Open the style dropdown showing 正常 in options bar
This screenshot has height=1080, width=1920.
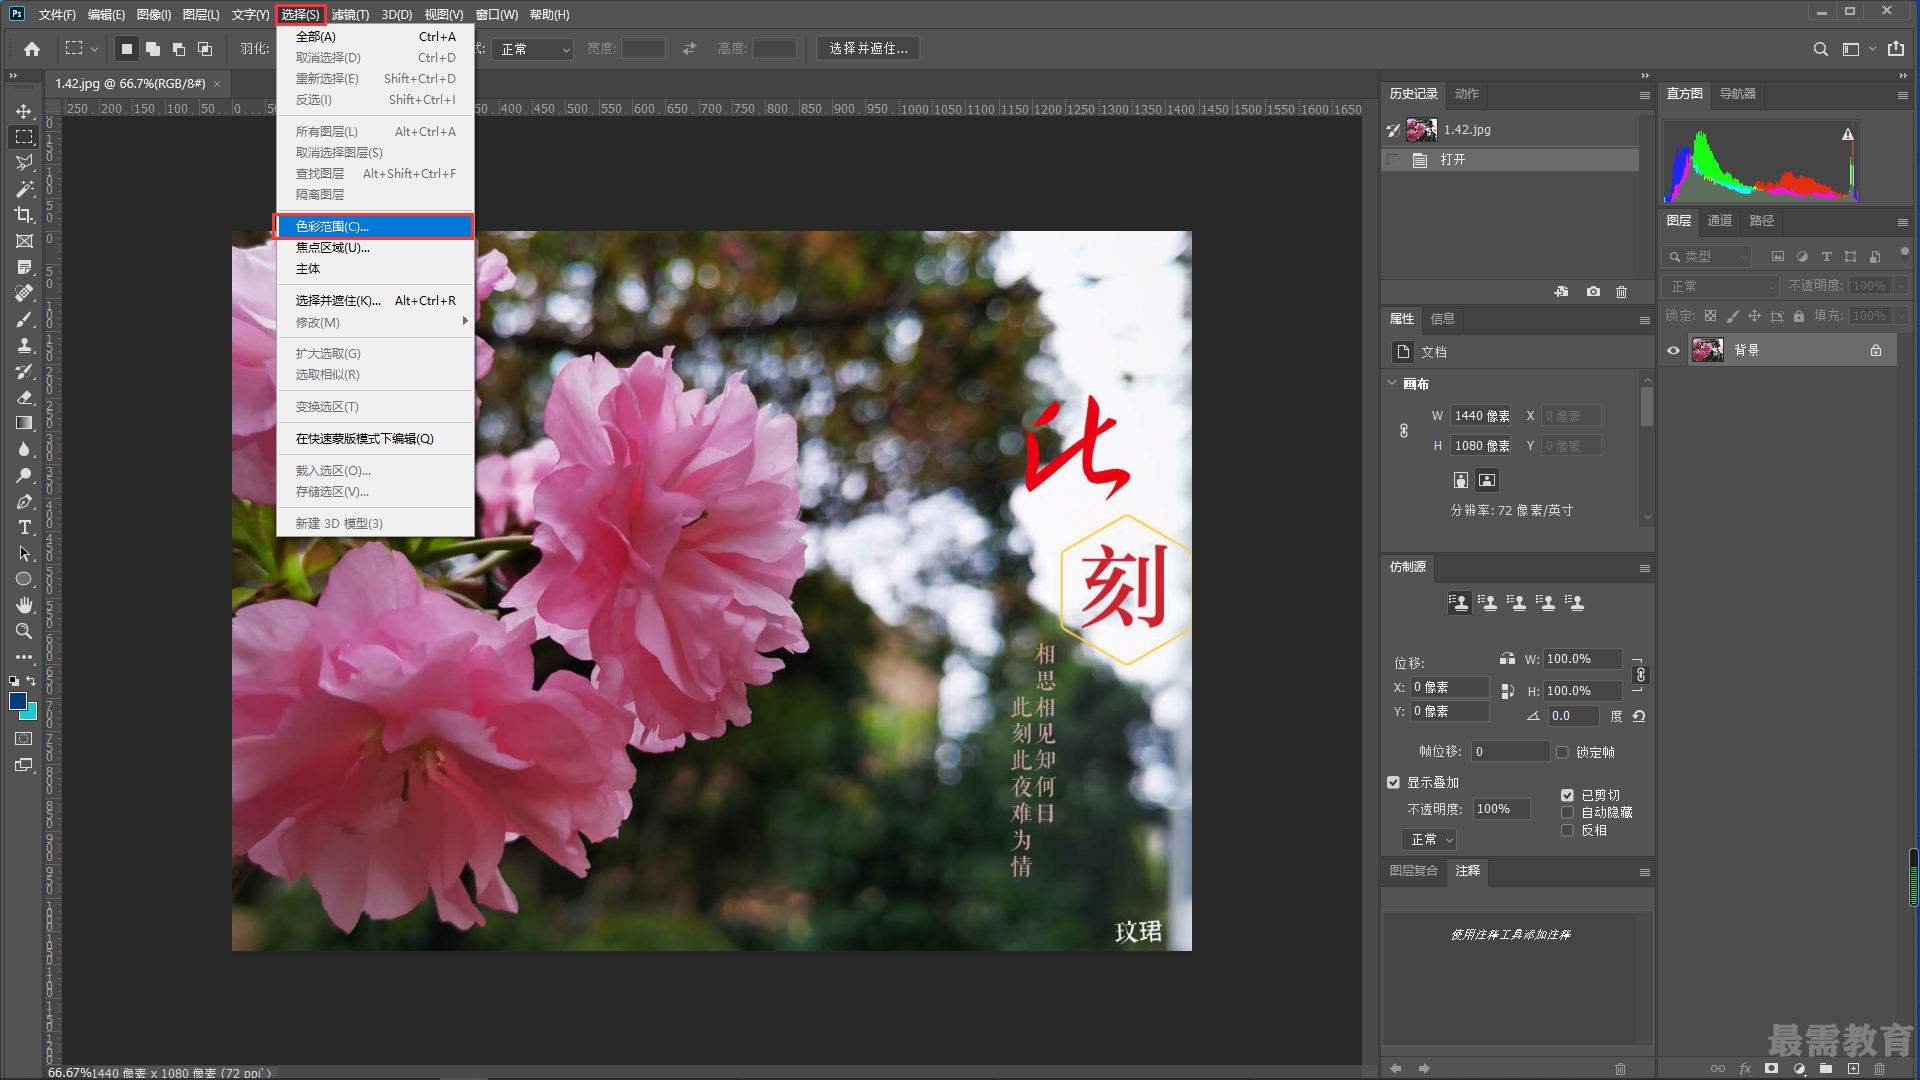[x=535, y=49]
